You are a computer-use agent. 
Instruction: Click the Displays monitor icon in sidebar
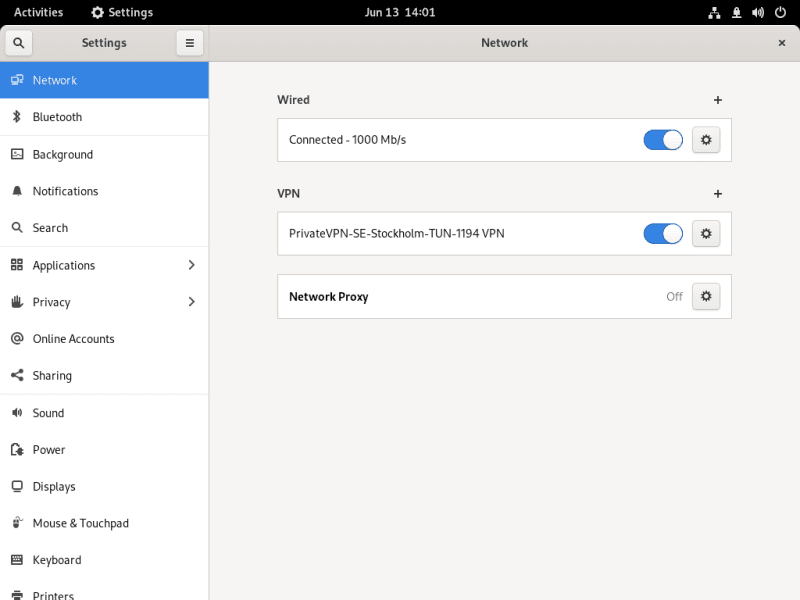coord(17,486)
